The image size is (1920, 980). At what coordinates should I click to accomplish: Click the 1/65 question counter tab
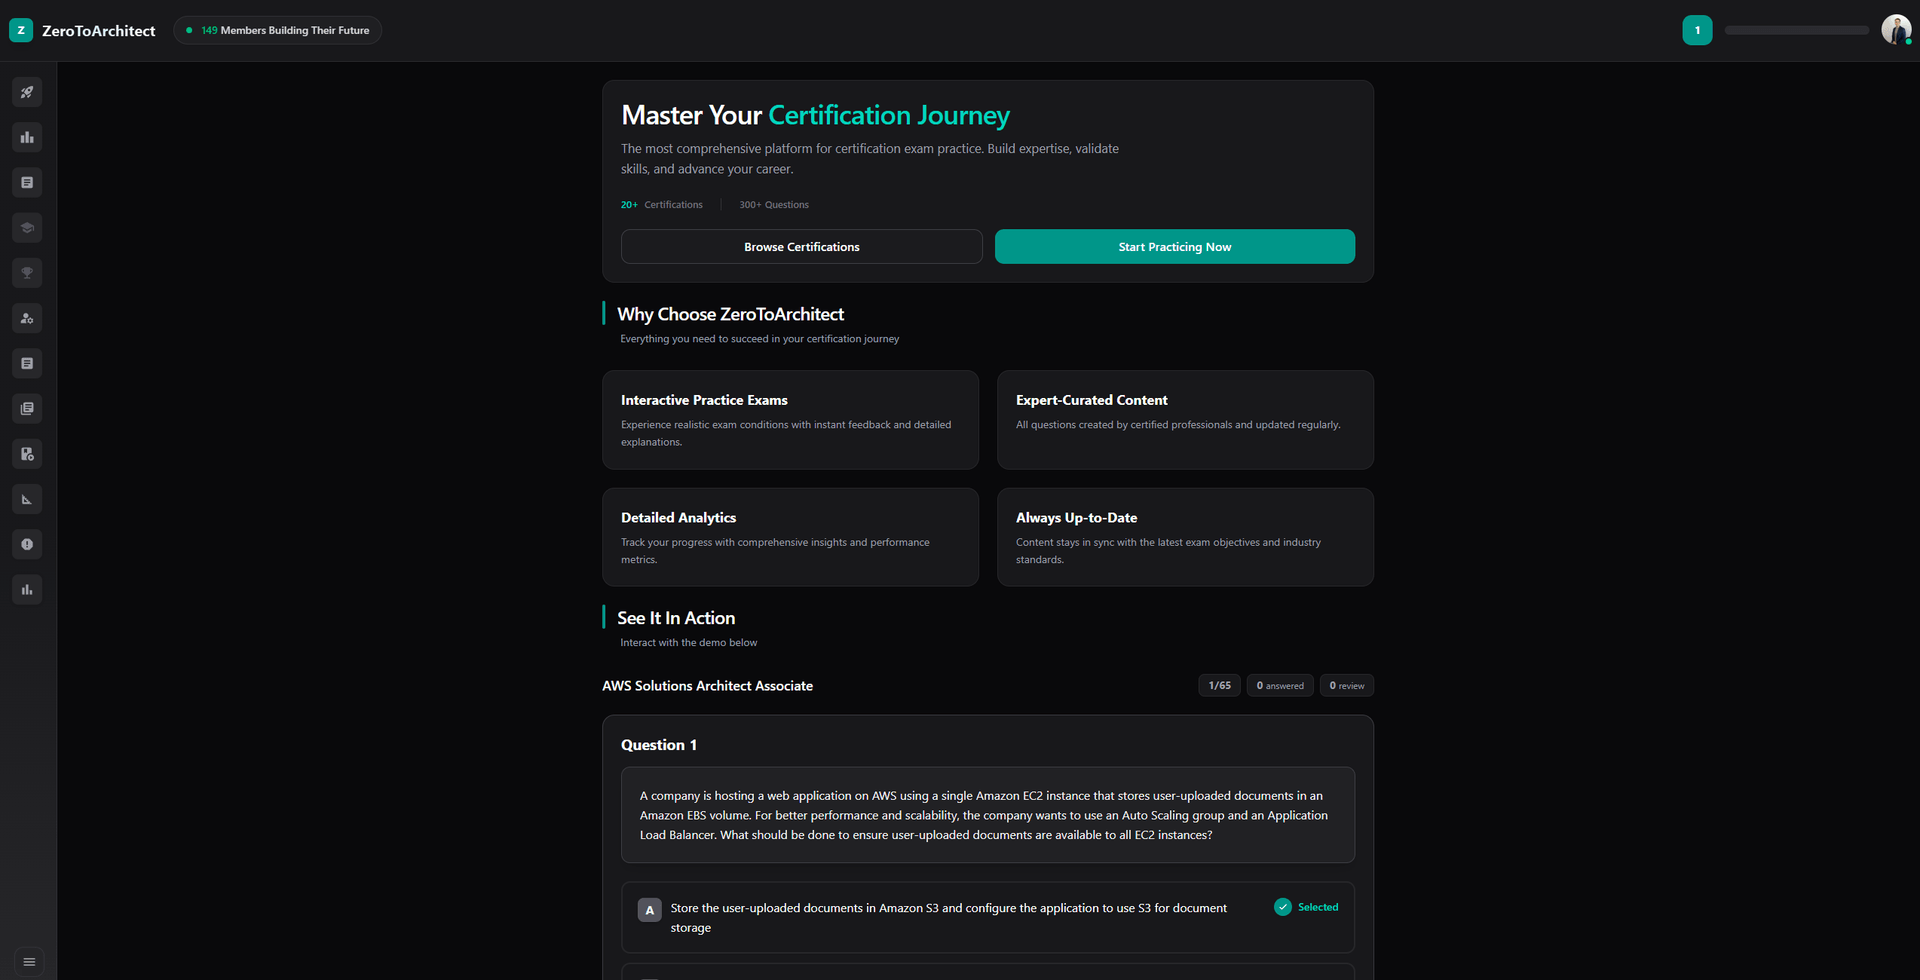pos(1219,686)
